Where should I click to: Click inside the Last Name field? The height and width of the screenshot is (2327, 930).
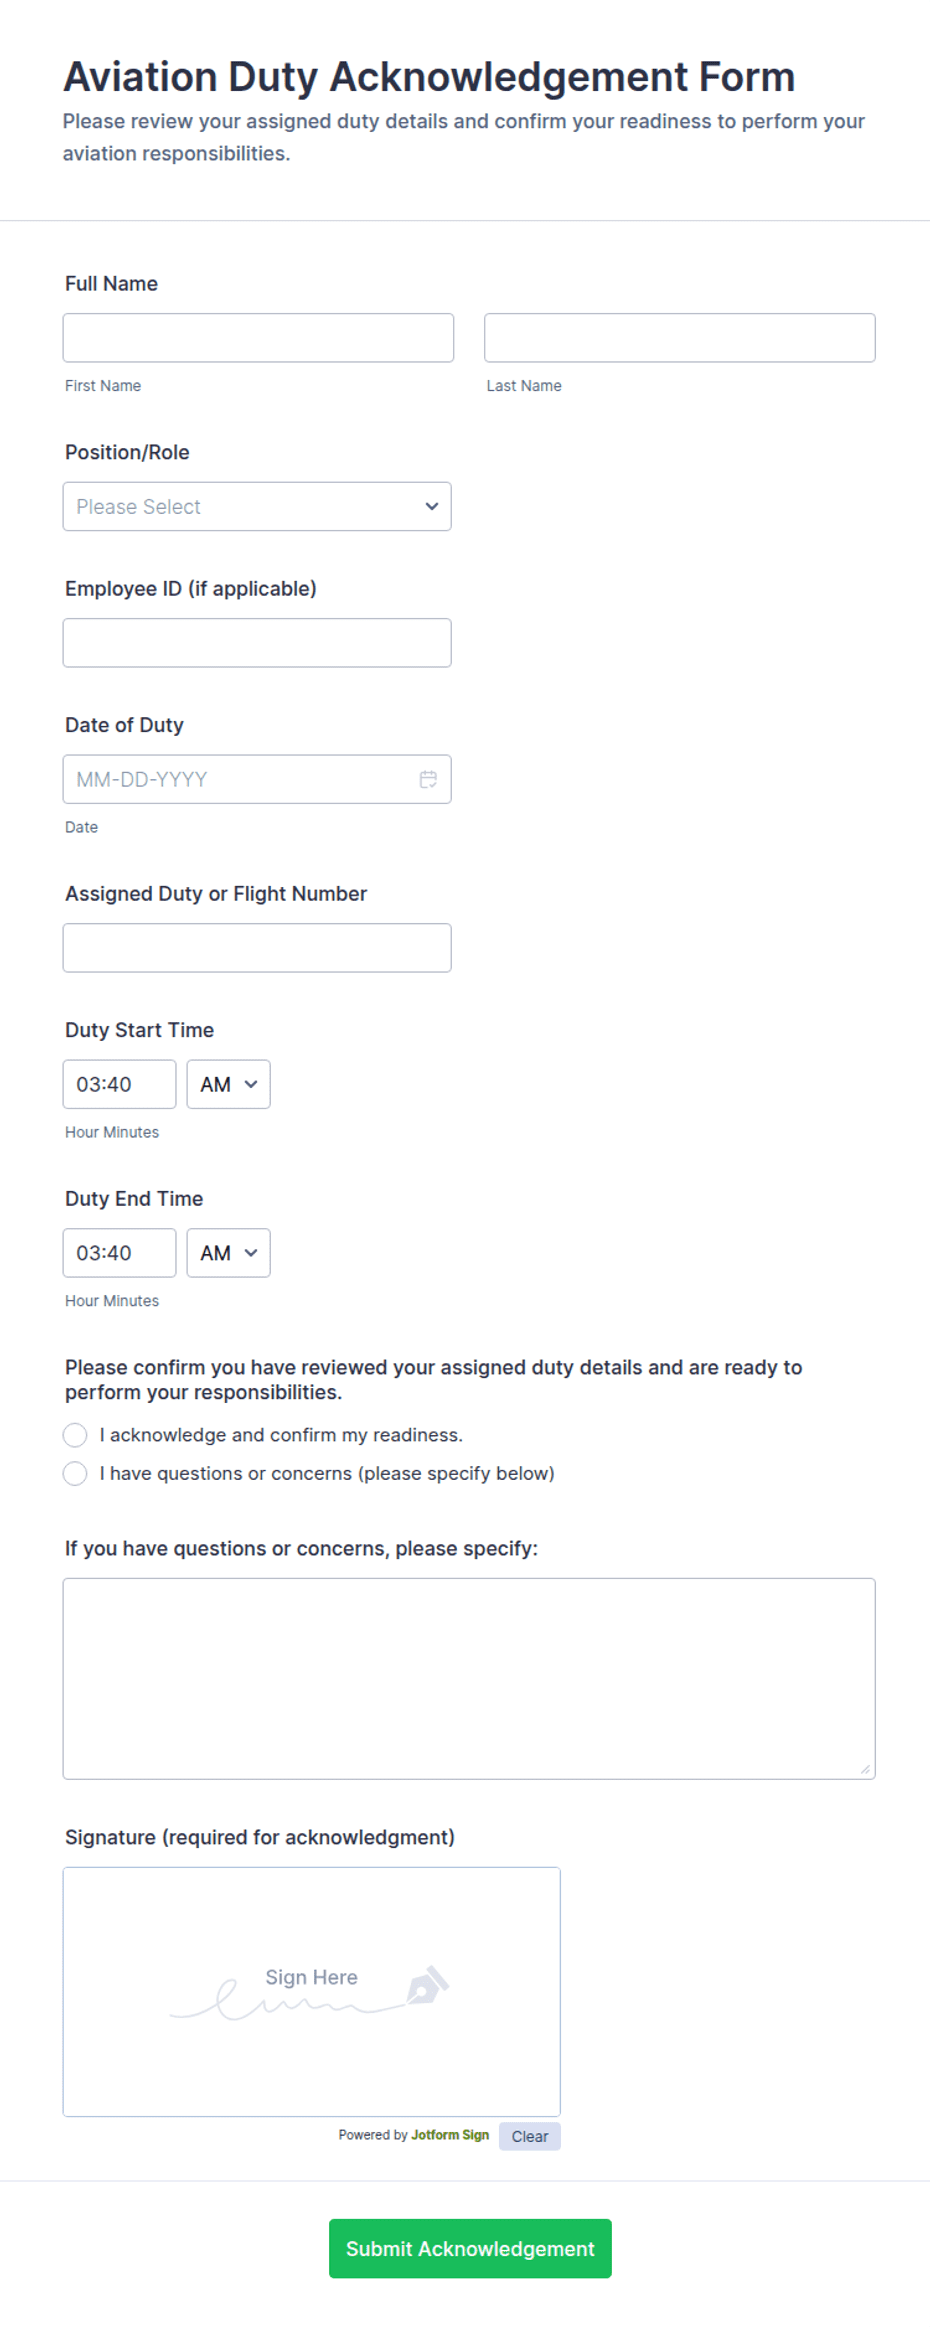679,337
